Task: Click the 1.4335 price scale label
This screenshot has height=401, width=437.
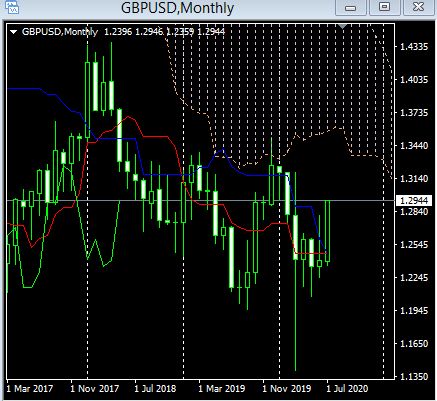Action: coord(414,46)
